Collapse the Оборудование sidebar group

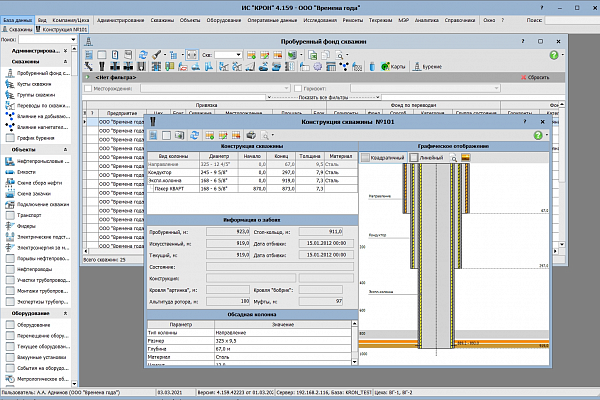tap(65, 313)
